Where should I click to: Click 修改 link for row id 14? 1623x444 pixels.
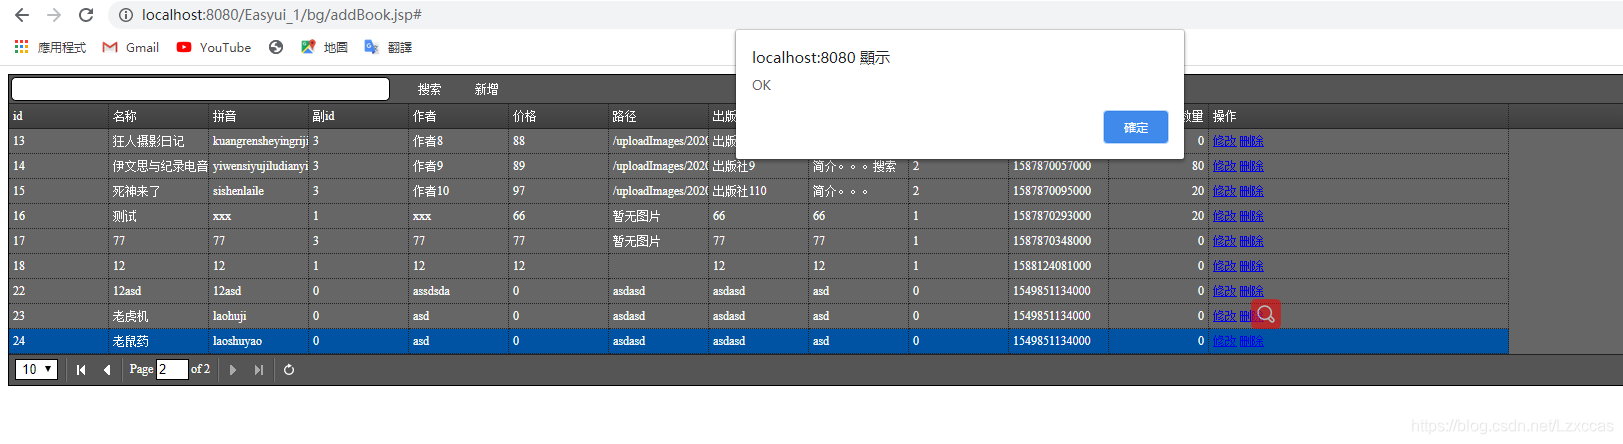tap(1224, 166)
